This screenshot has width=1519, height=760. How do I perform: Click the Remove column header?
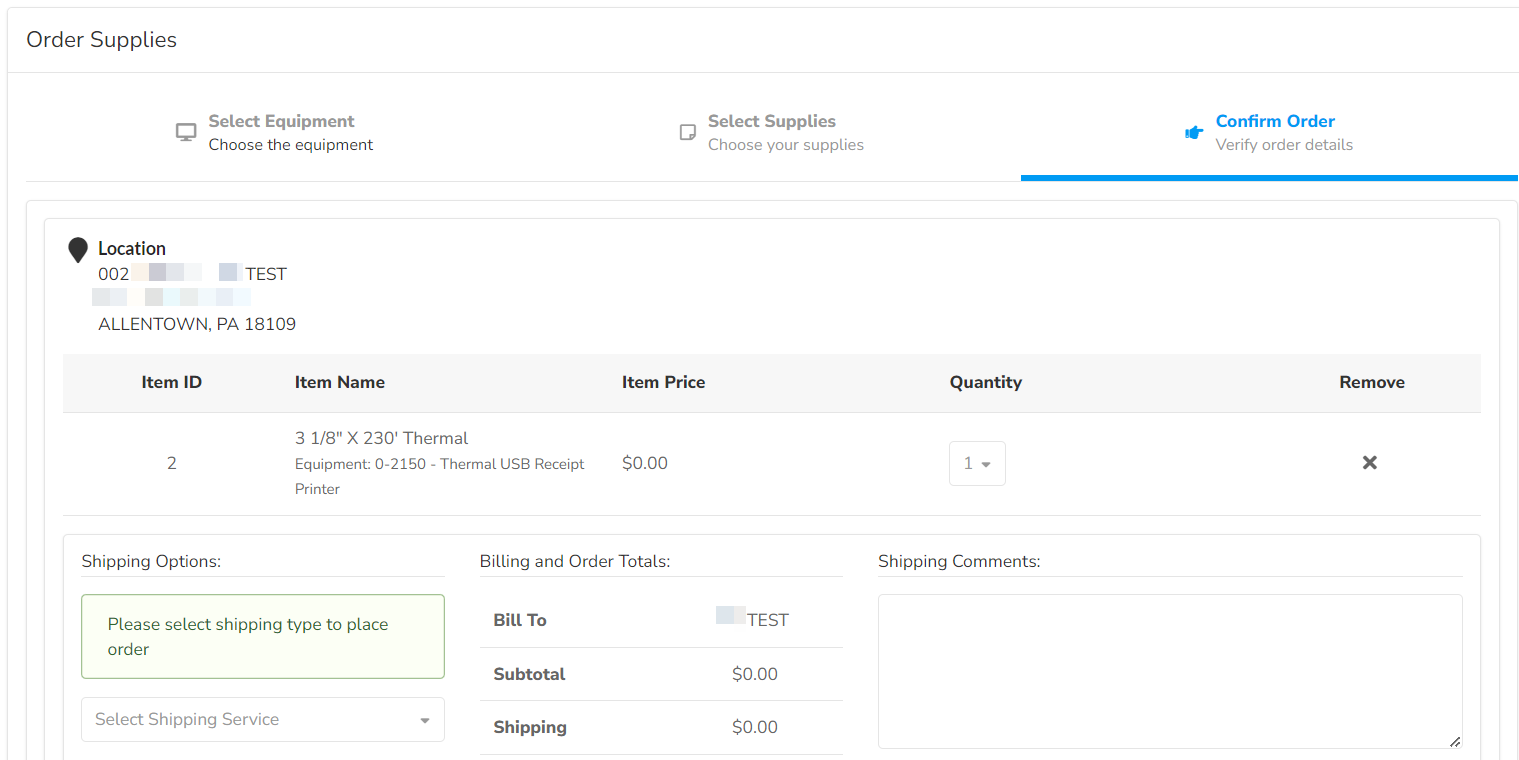click(x=1371, y=382)
